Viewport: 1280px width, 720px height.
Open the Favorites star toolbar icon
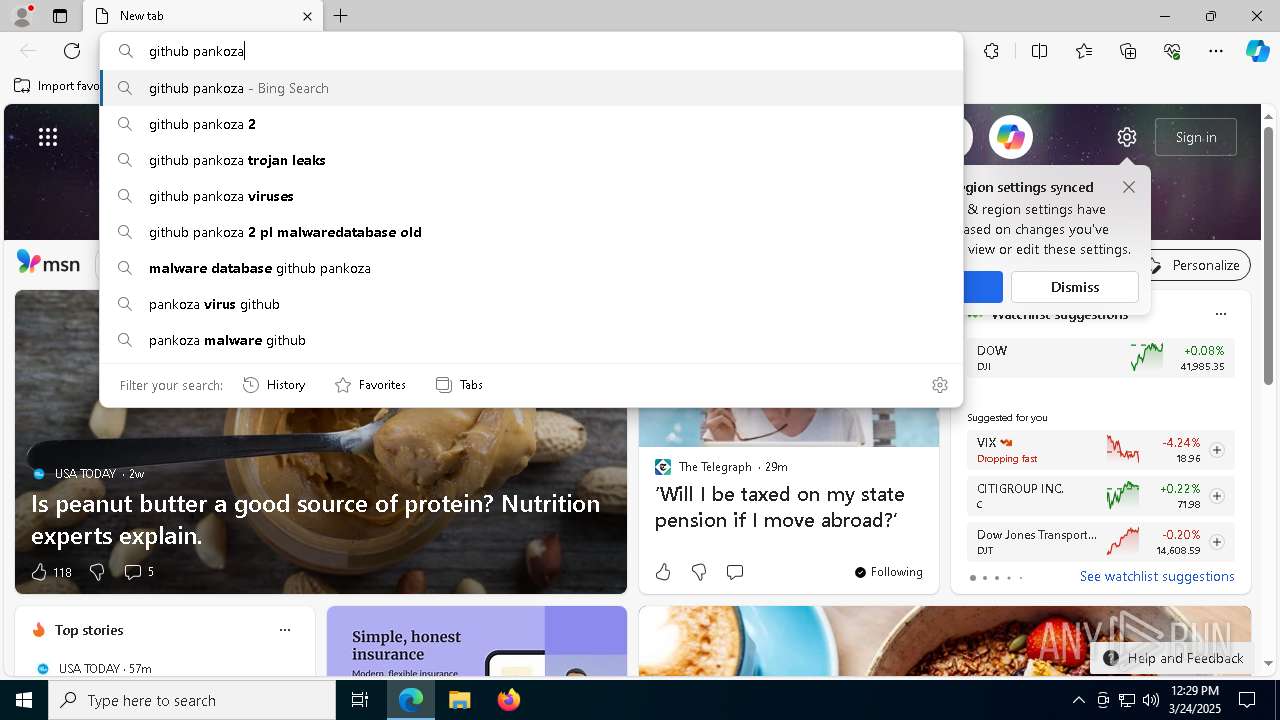[x=1084, y=51]
